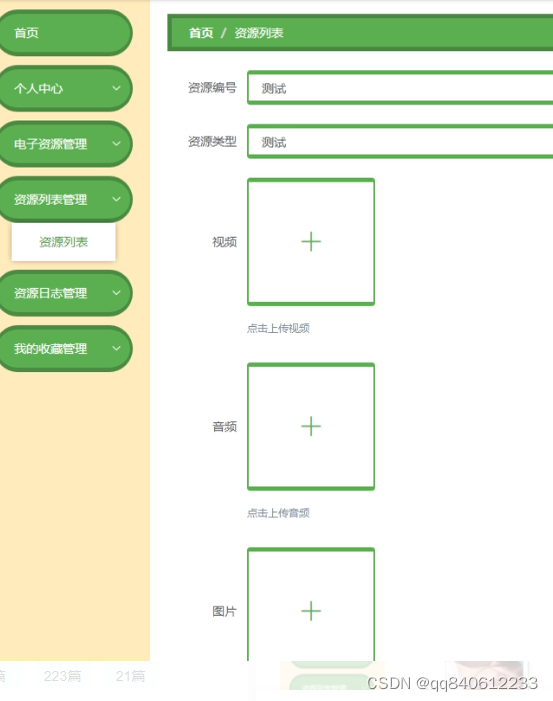Expand the 我的收藏管理 chevron arrow
The width and height of the screenshot is (553, 701).
tap(116, 348)
